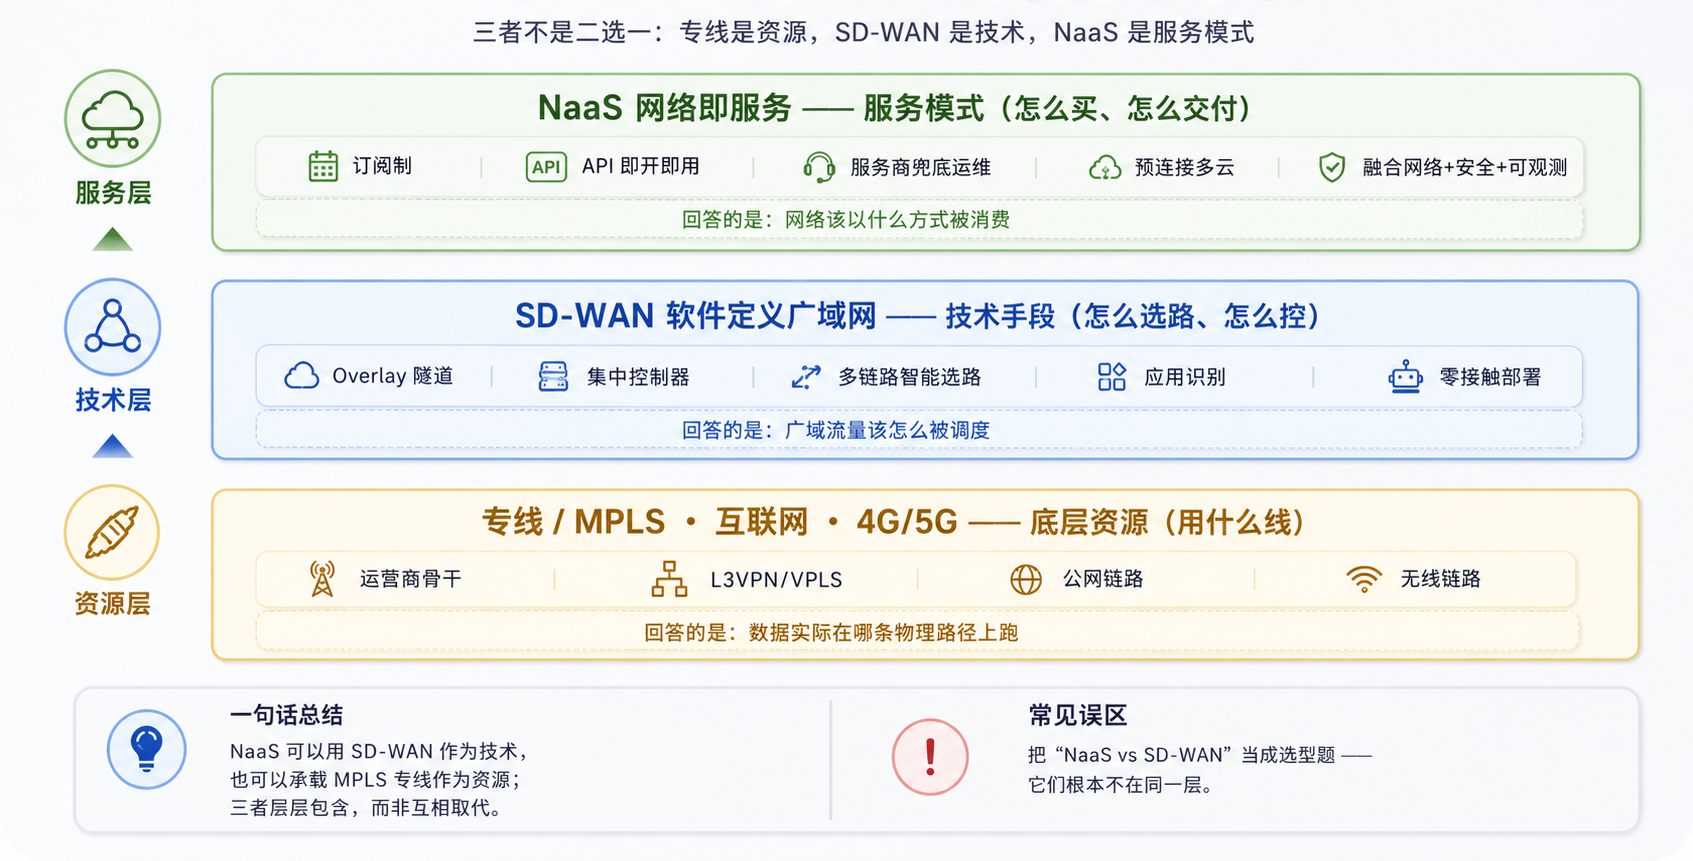The width and height of the screenshot is (1693, 861).
Task: Click the globe icon beside 公网链路
Action: (x=1026, y=579)
